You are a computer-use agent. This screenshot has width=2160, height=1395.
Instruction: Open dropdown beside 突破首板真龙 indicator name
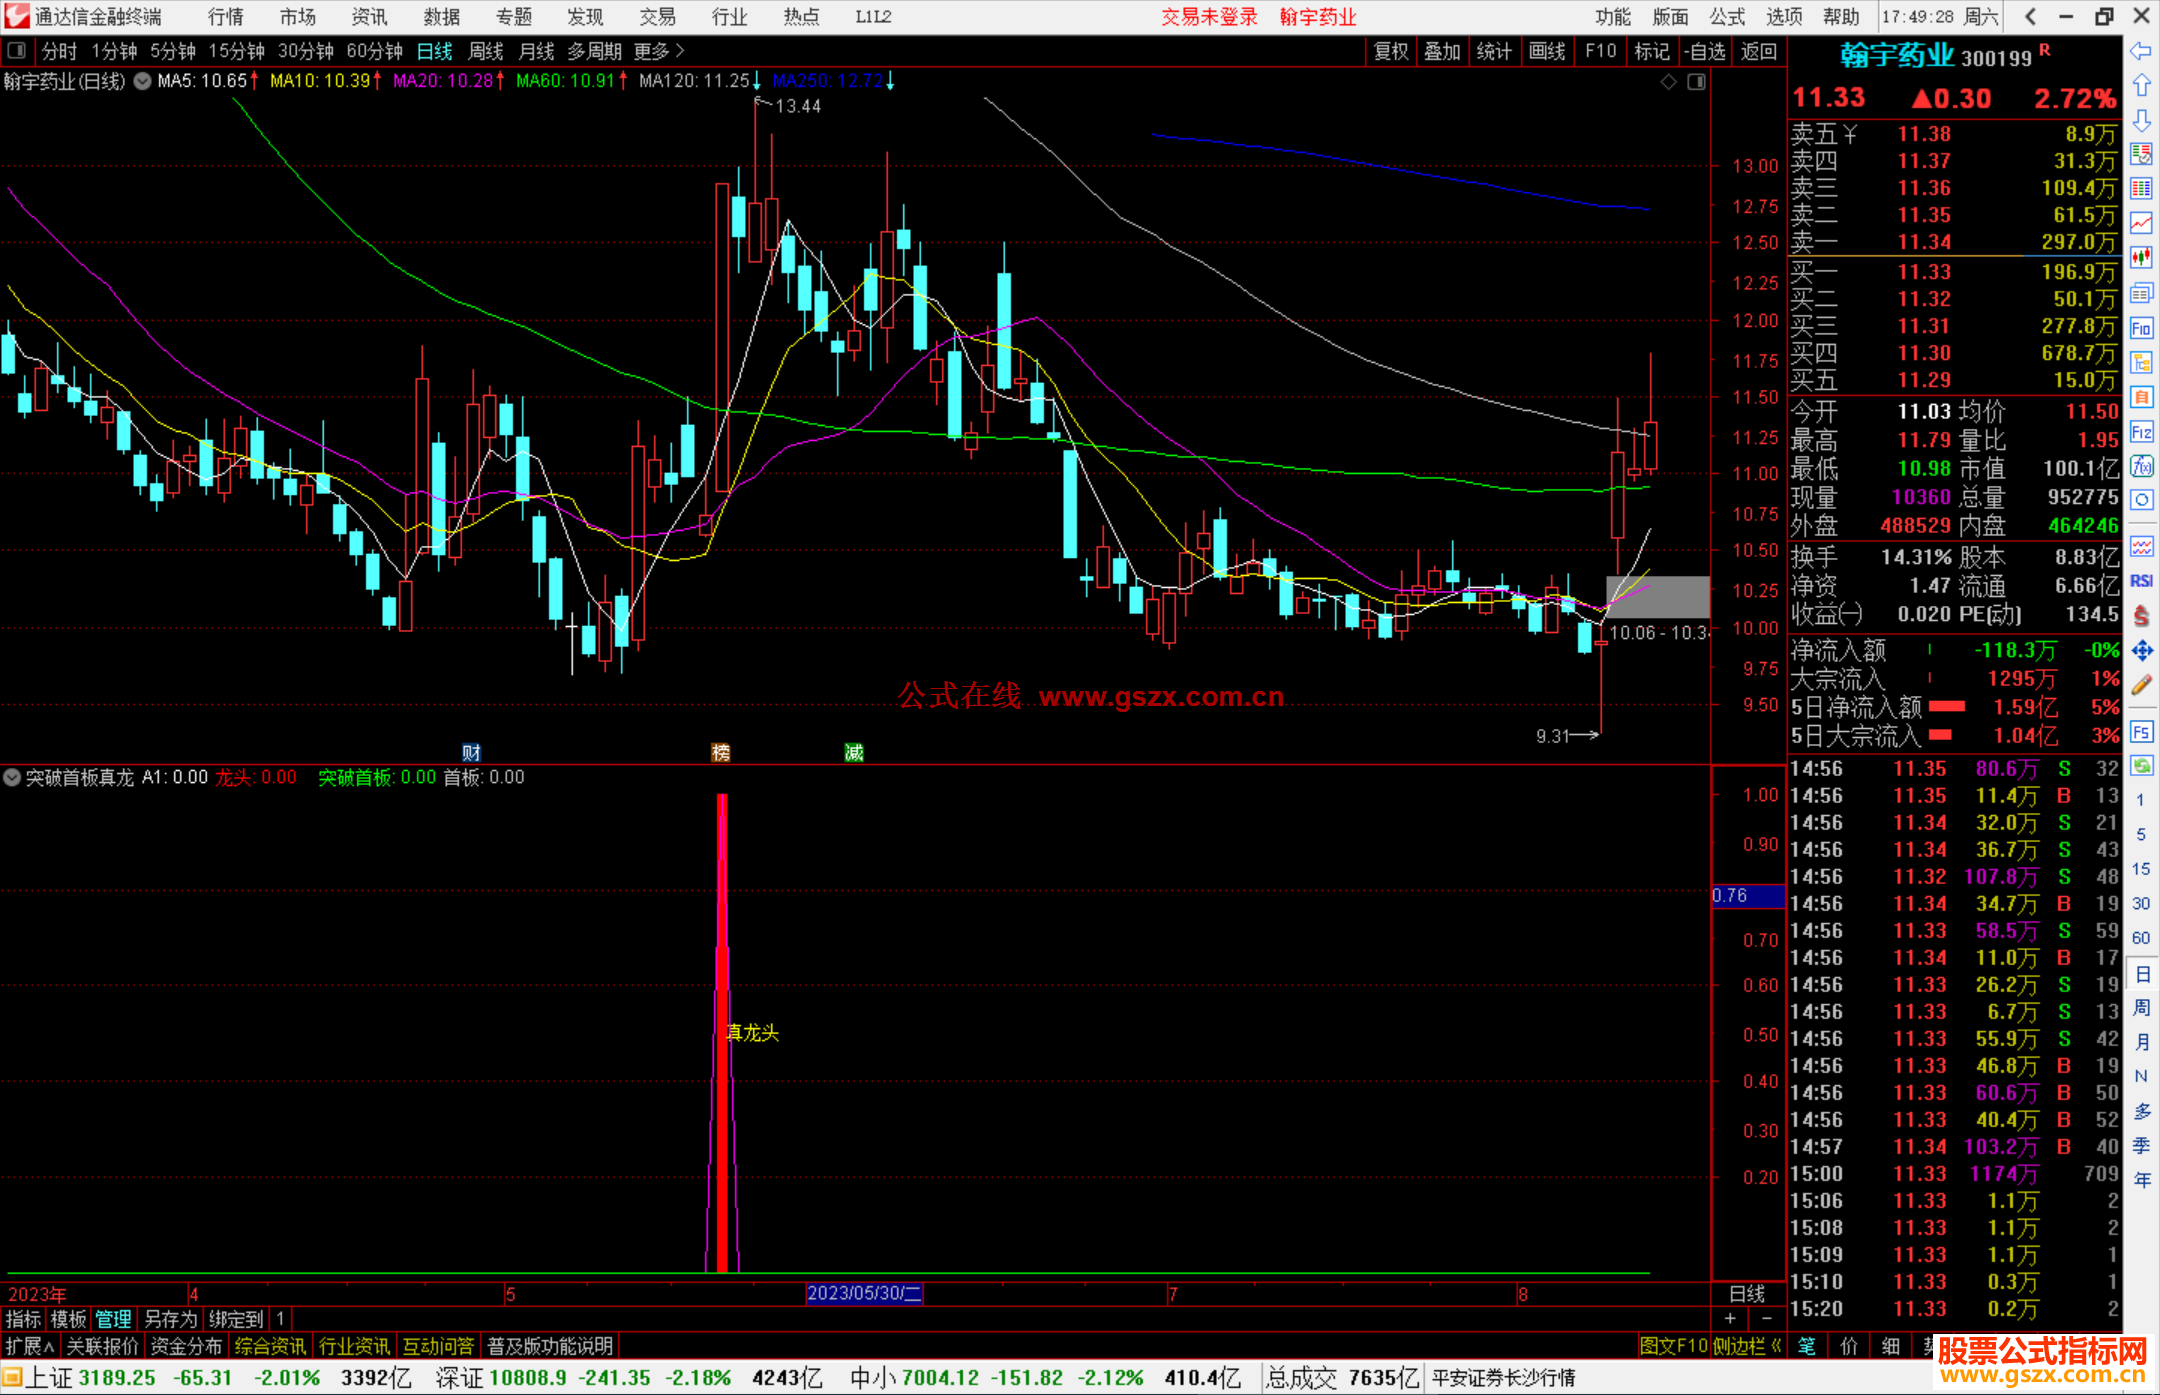click(x=12, y=777)
